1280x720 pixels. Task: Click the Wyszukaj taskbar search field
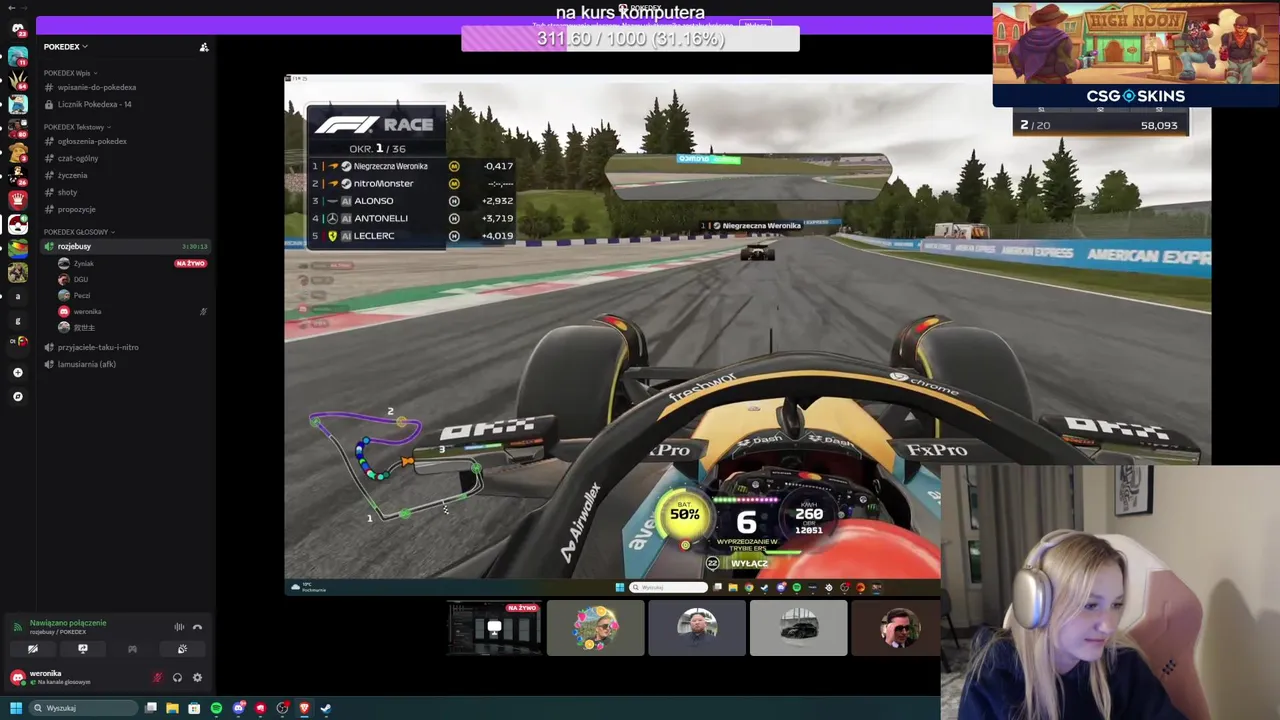(84, 708)
